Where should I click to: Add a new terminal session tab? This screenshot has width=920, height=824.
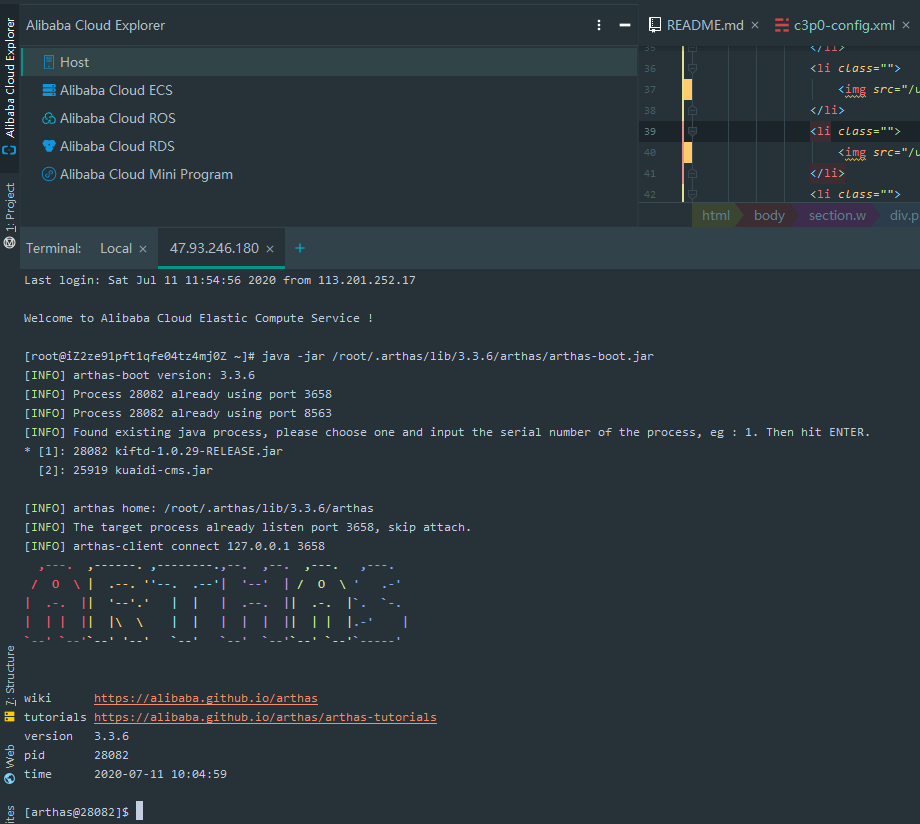(299, 248)
